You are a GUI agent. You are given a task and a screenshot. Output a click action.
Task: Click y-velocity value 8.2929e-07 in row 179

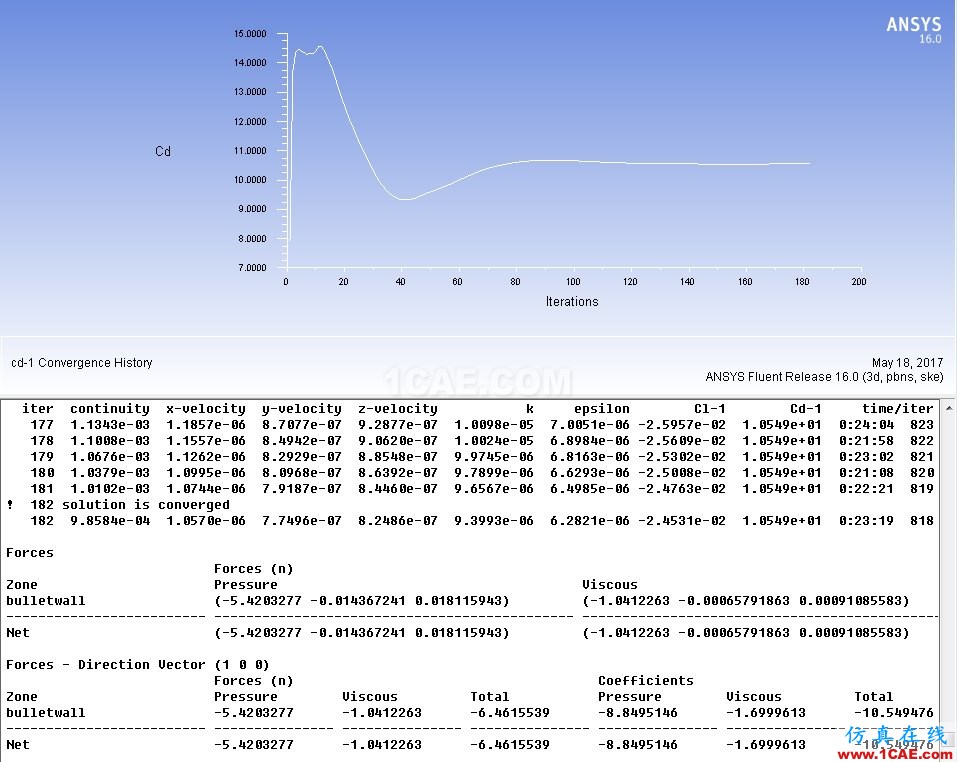302,456
